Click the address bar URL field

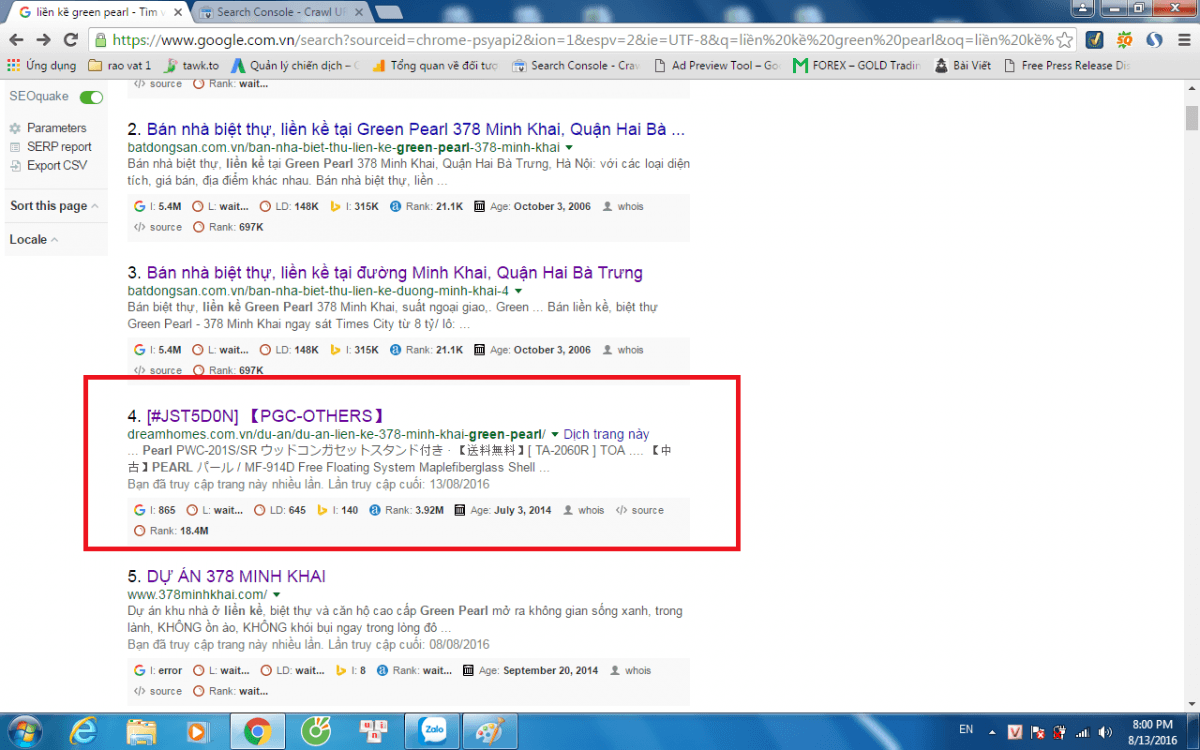[582, 40]
